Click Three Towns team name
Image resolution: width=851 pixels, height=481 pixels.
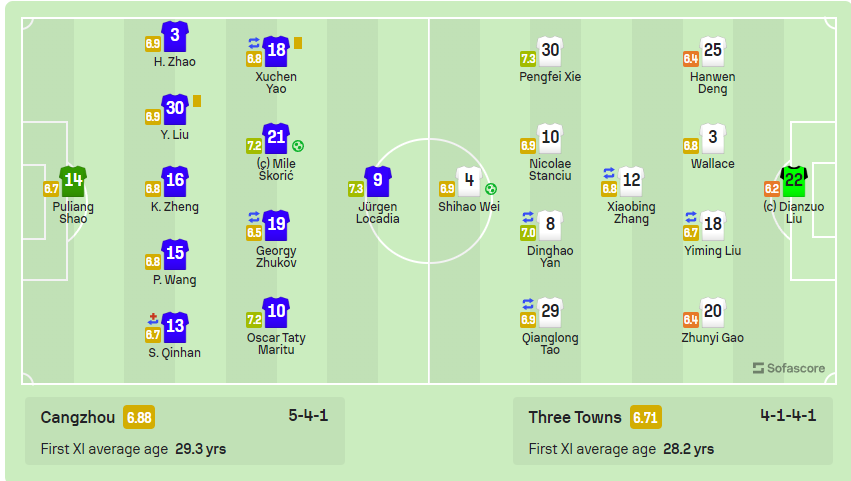coord(575,417)
